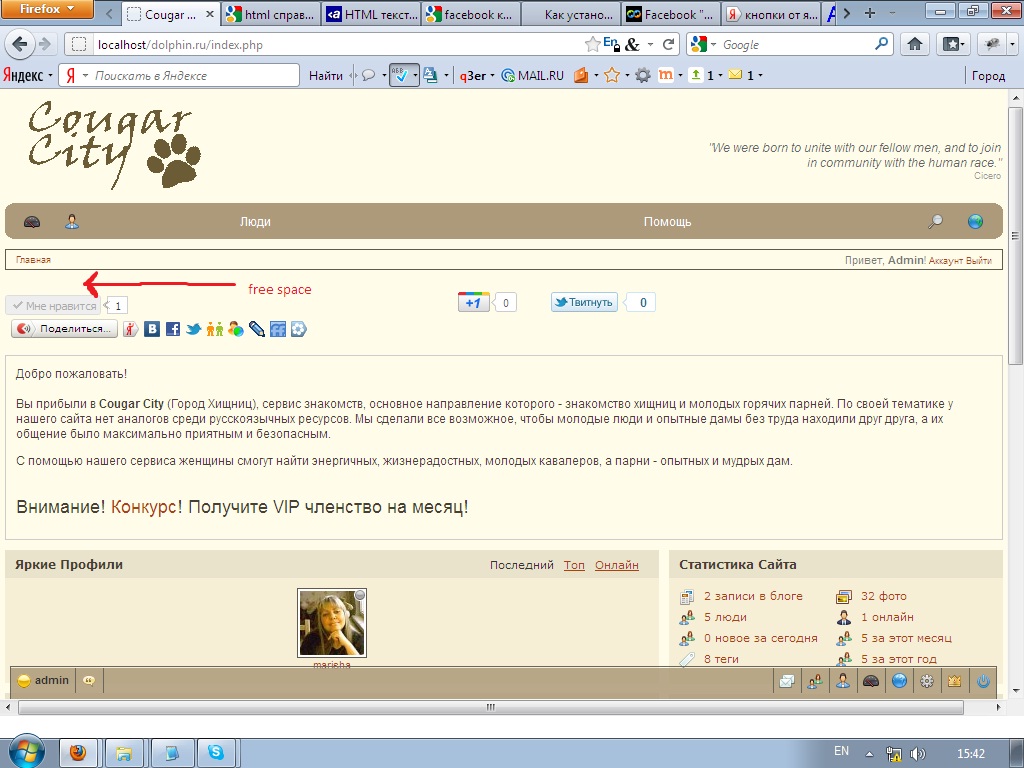Open mail envelope icon in member bar
1024x768 pixels.
click(787, 681)
